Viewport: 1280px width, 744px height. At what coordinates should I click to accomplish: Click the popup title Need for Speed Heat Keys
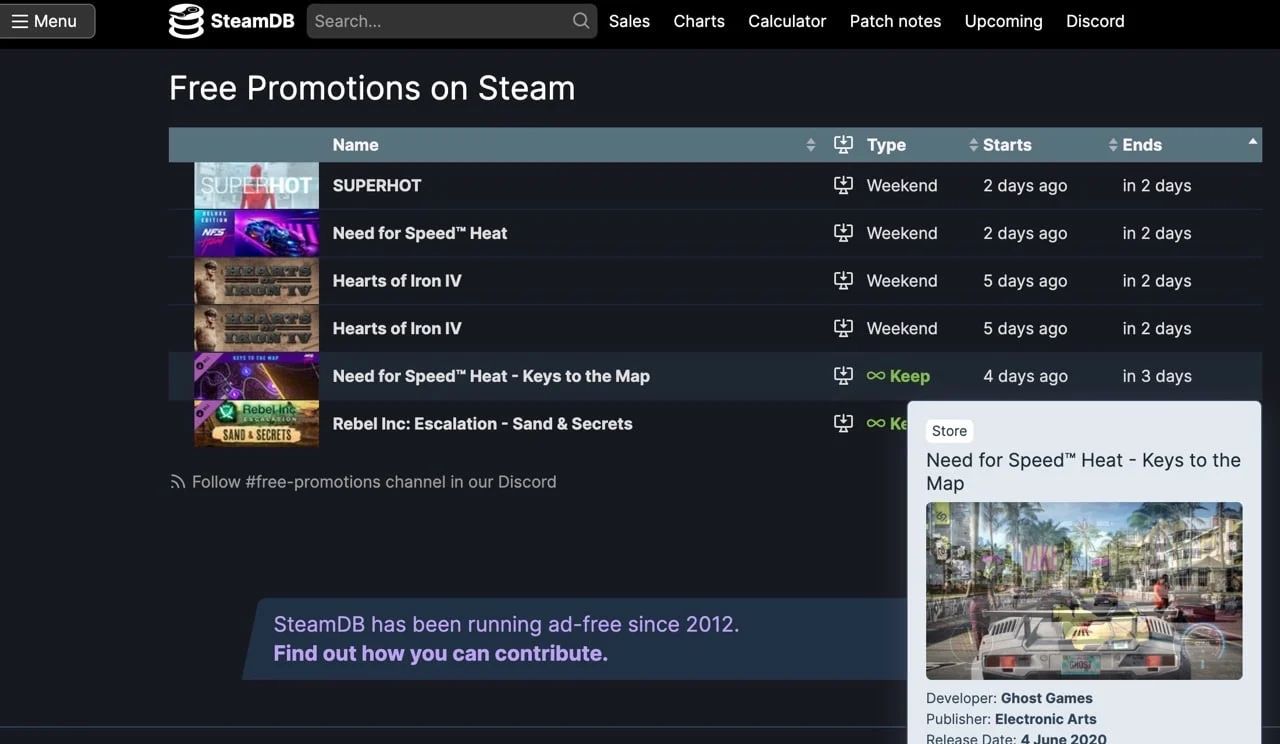1083,472
